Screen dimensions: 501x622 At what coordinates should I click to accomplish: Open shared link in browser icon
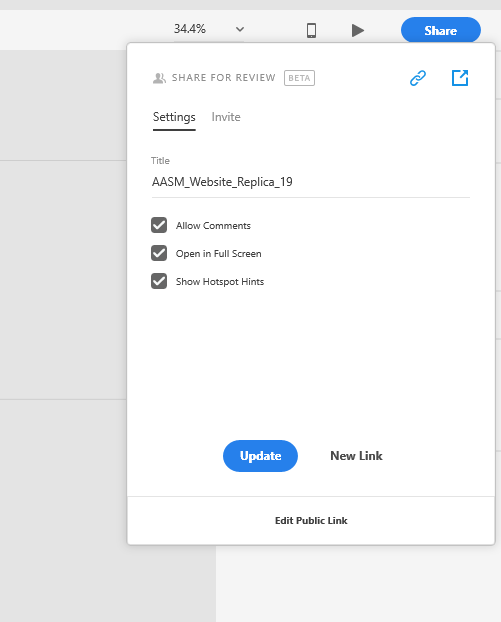click(460, 78)
